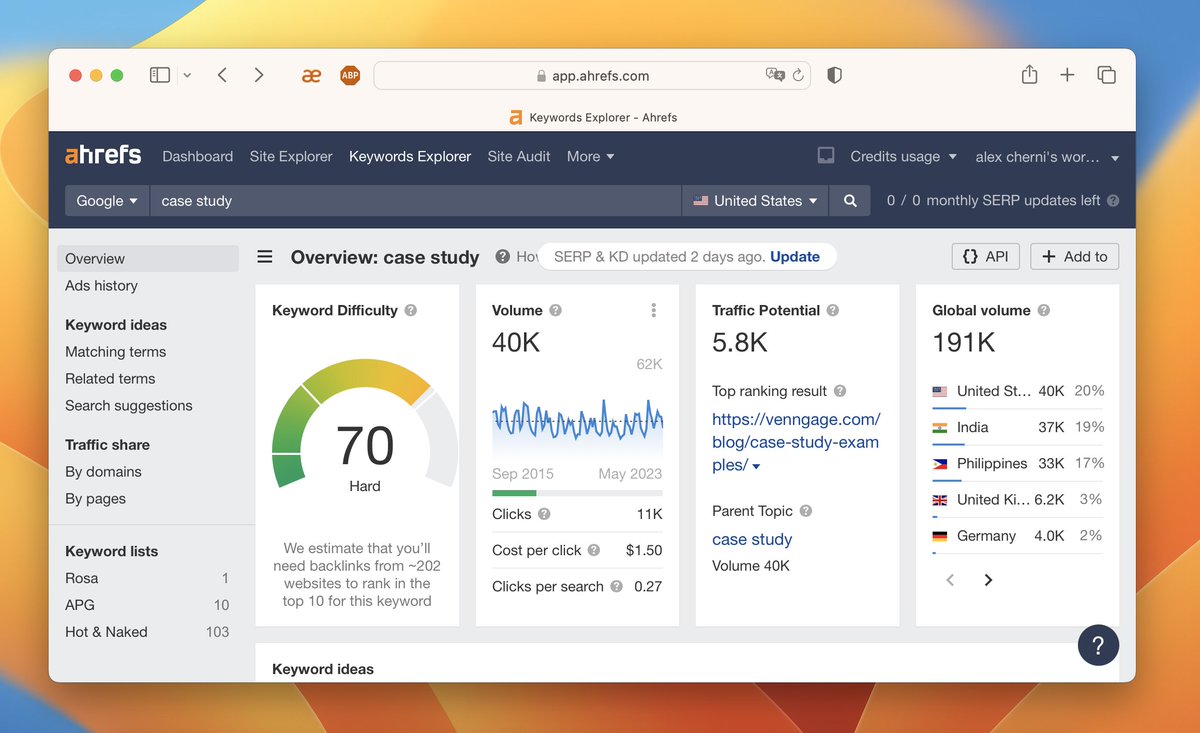Open the Safari share icon
The width and height of the screenshot is (1200, 733).
tap(1029, 75)
